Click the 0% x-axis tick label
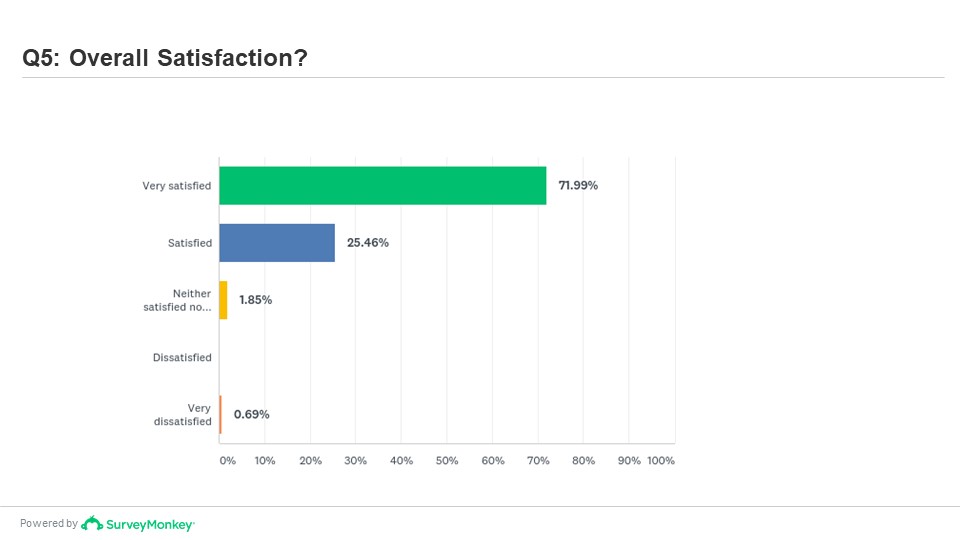Image resolution: width=960 pixels, height=540 pixels. click(x=228, y=461)
